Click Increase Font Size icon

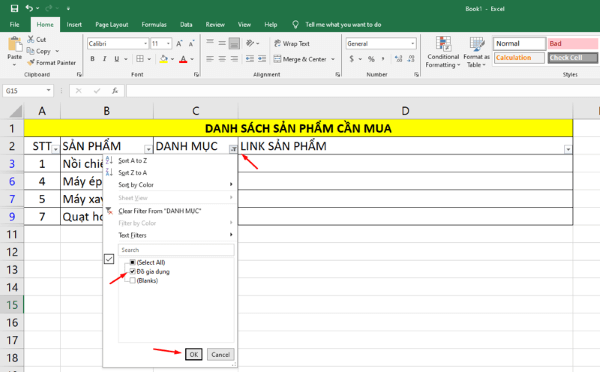point(179,44)
